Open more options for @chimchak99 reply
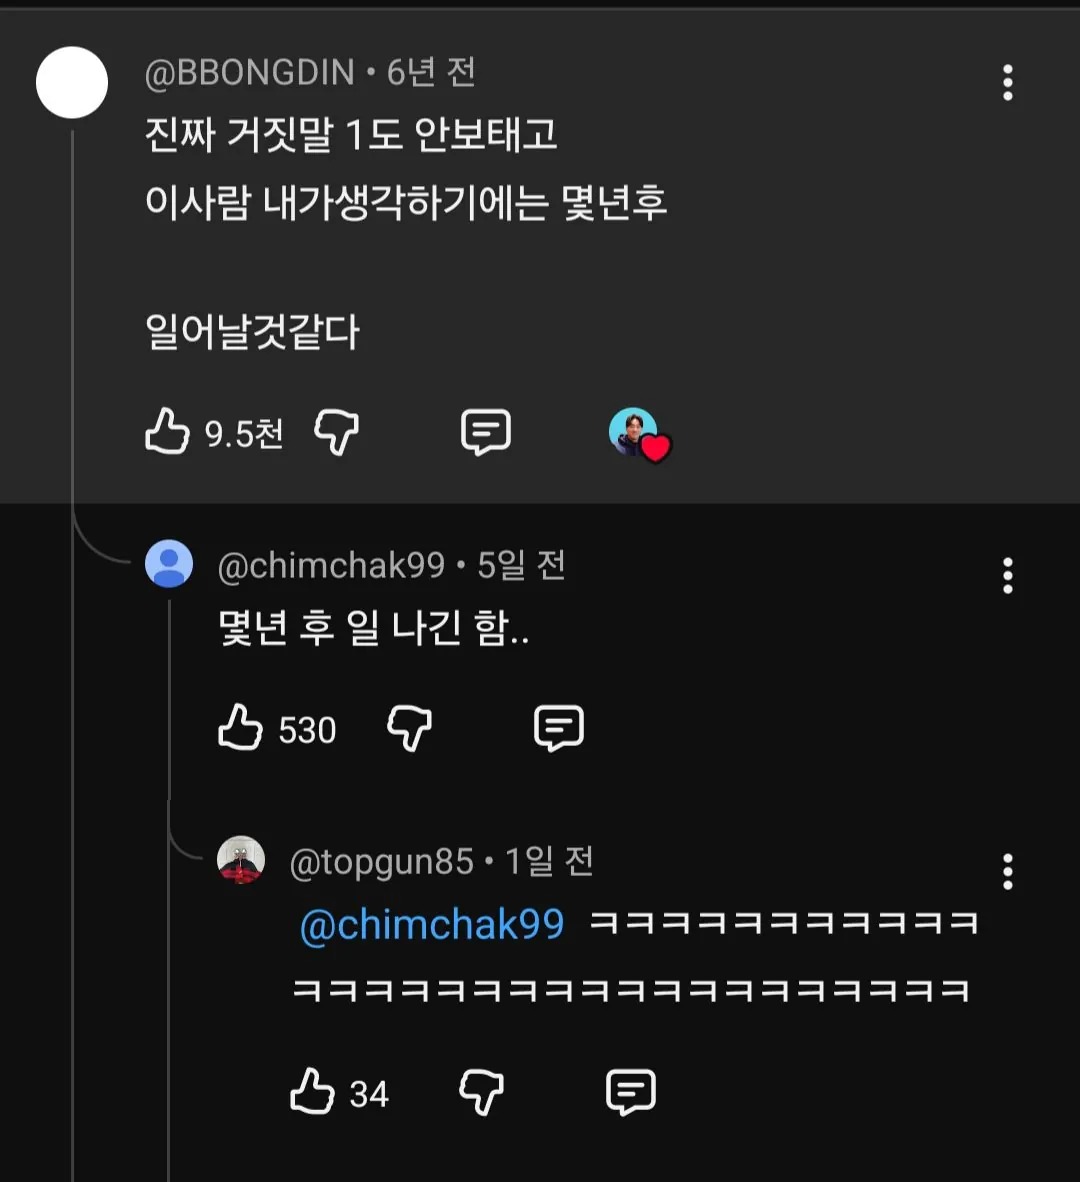This screenshot has height=1182, width=1080. tap(1008, 576)
